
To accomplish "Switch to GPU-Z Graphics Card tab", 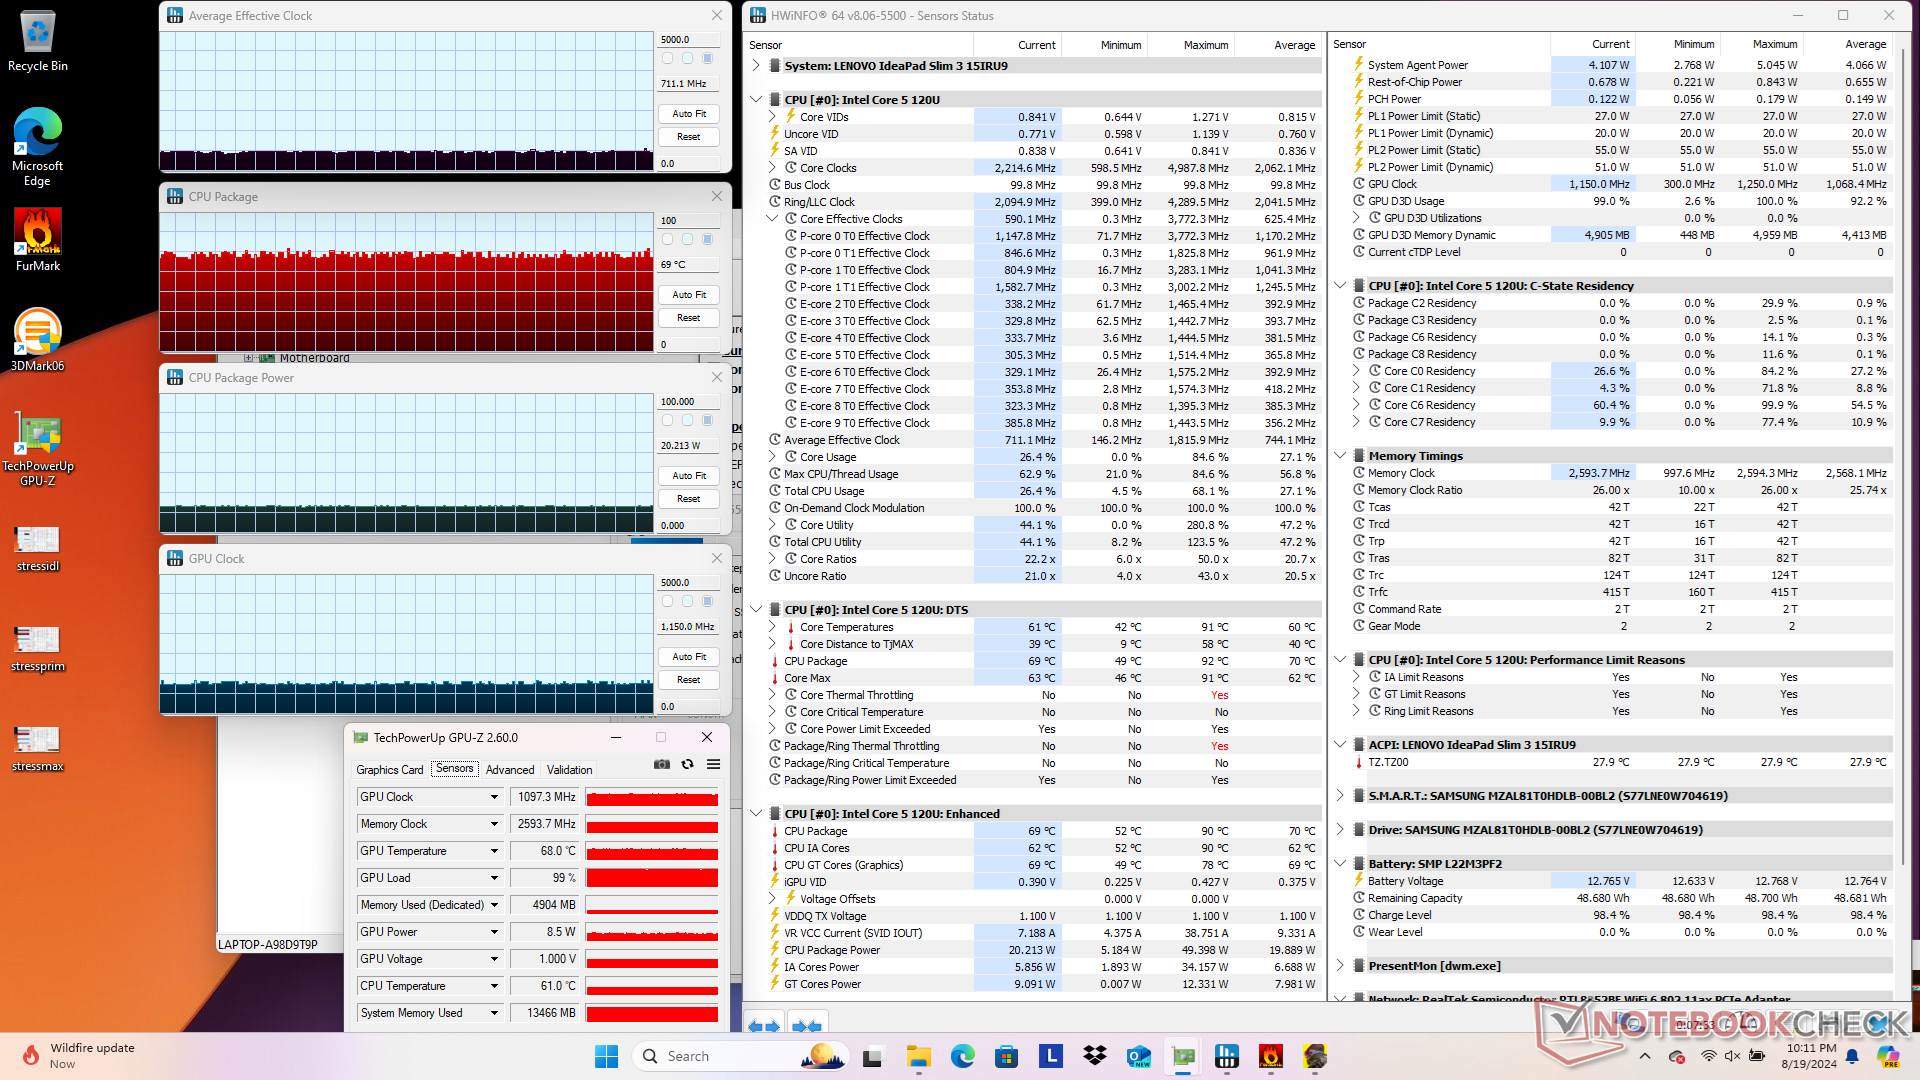I will pos(389,770).
